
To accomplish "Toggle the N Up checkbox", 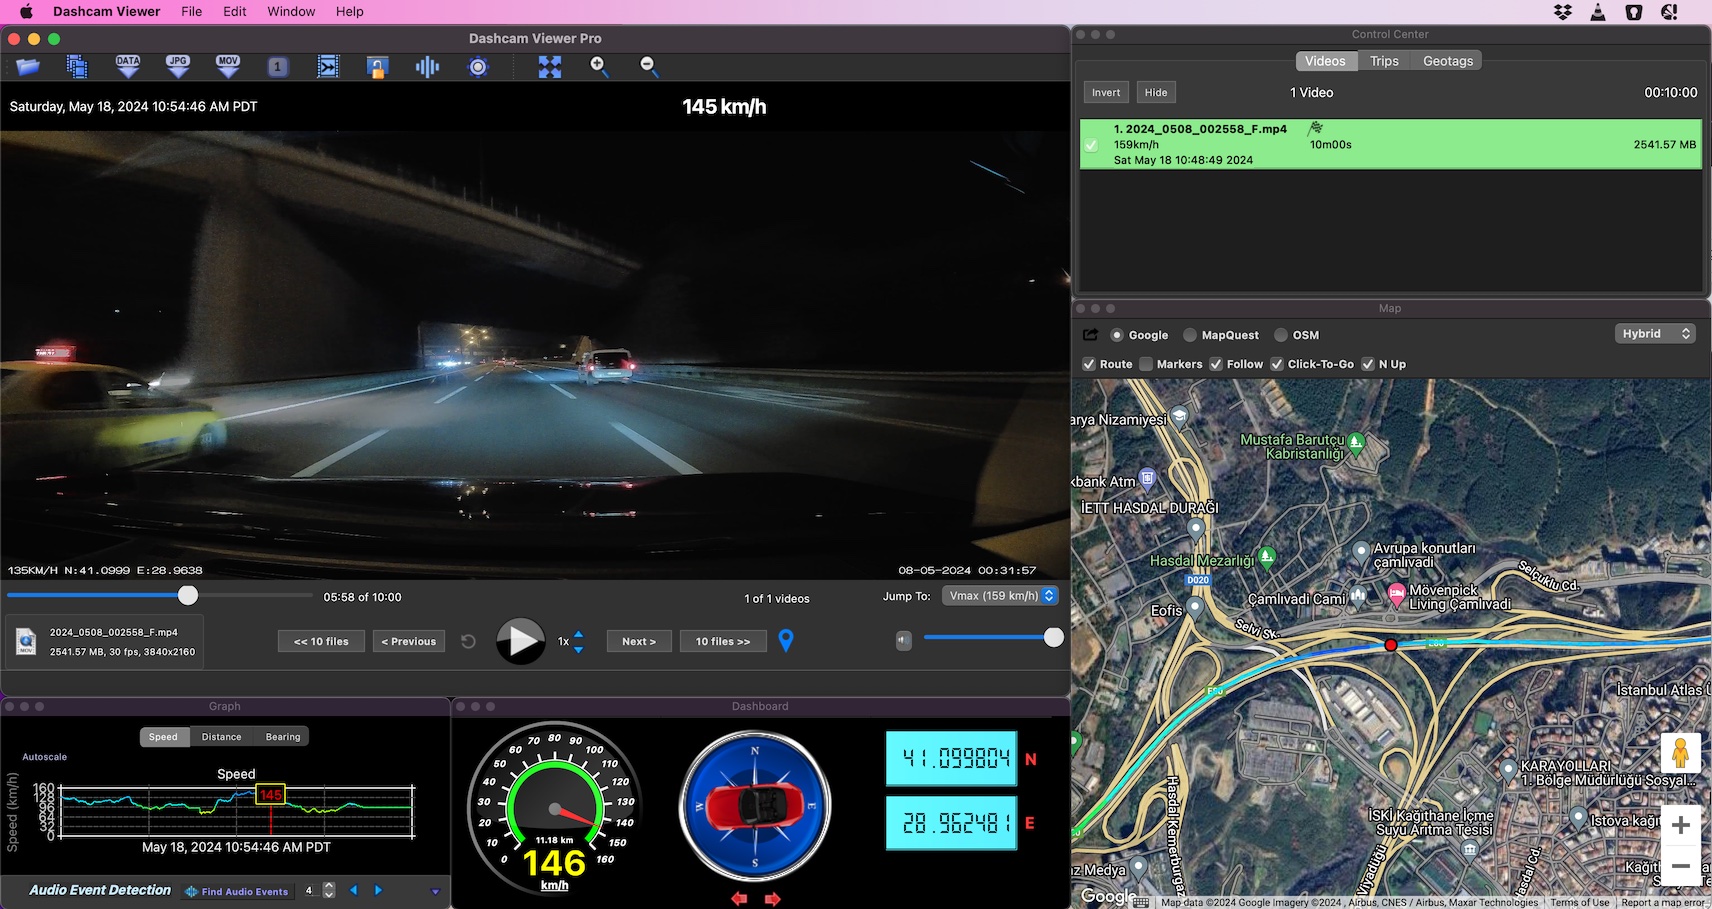I will (1368, 364).
